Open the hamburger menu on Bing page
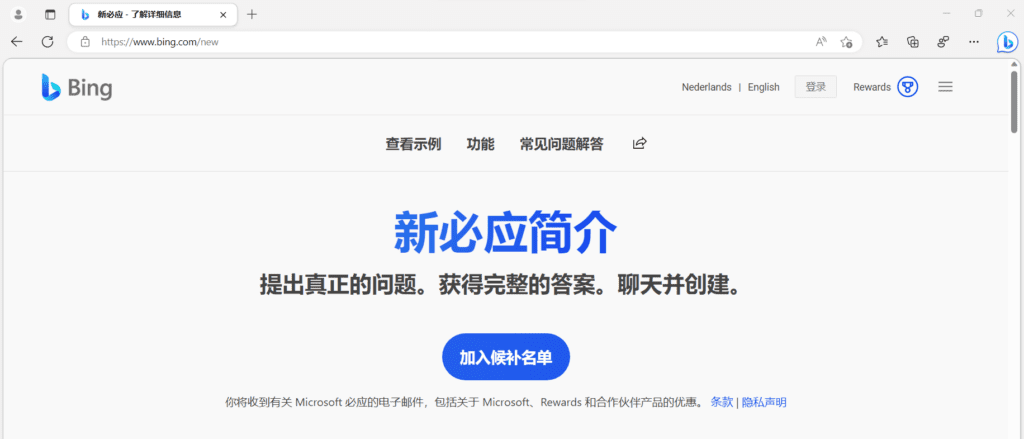The height and width of the screenshot is (439, 1024). (945, 87)
